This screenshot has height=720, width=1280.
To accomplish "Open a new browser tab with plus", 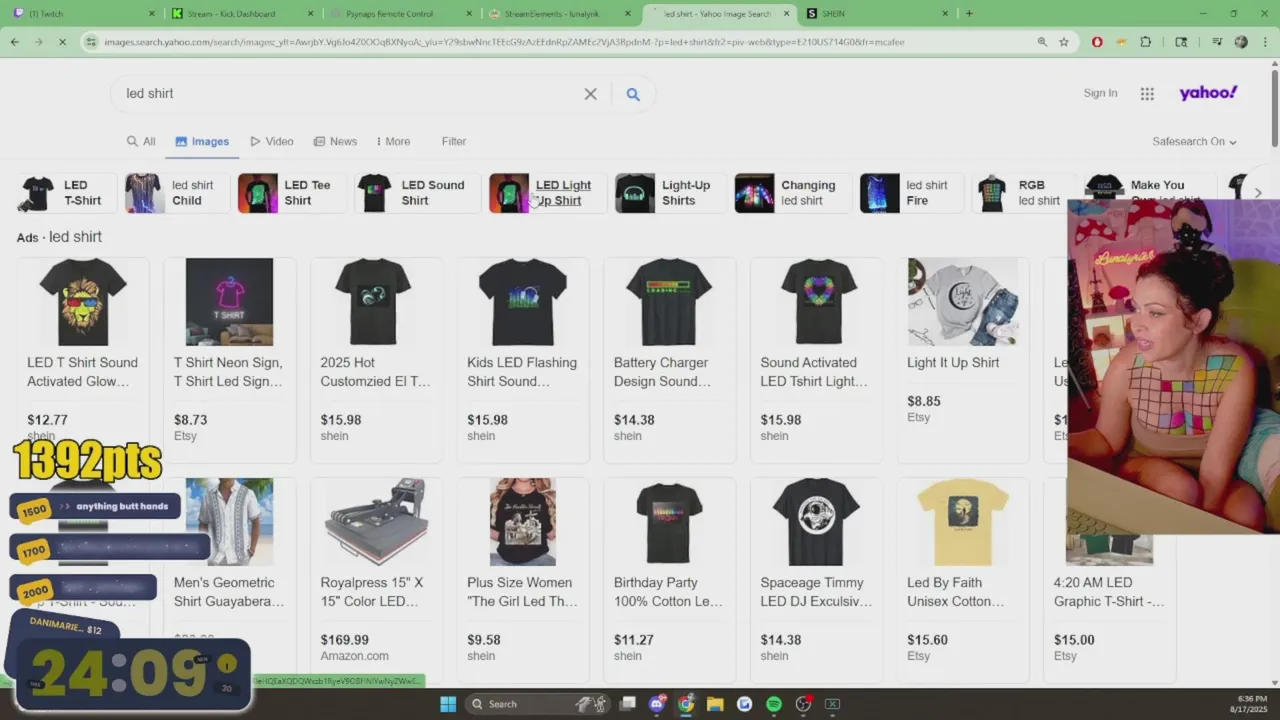I will click(968, 13).
